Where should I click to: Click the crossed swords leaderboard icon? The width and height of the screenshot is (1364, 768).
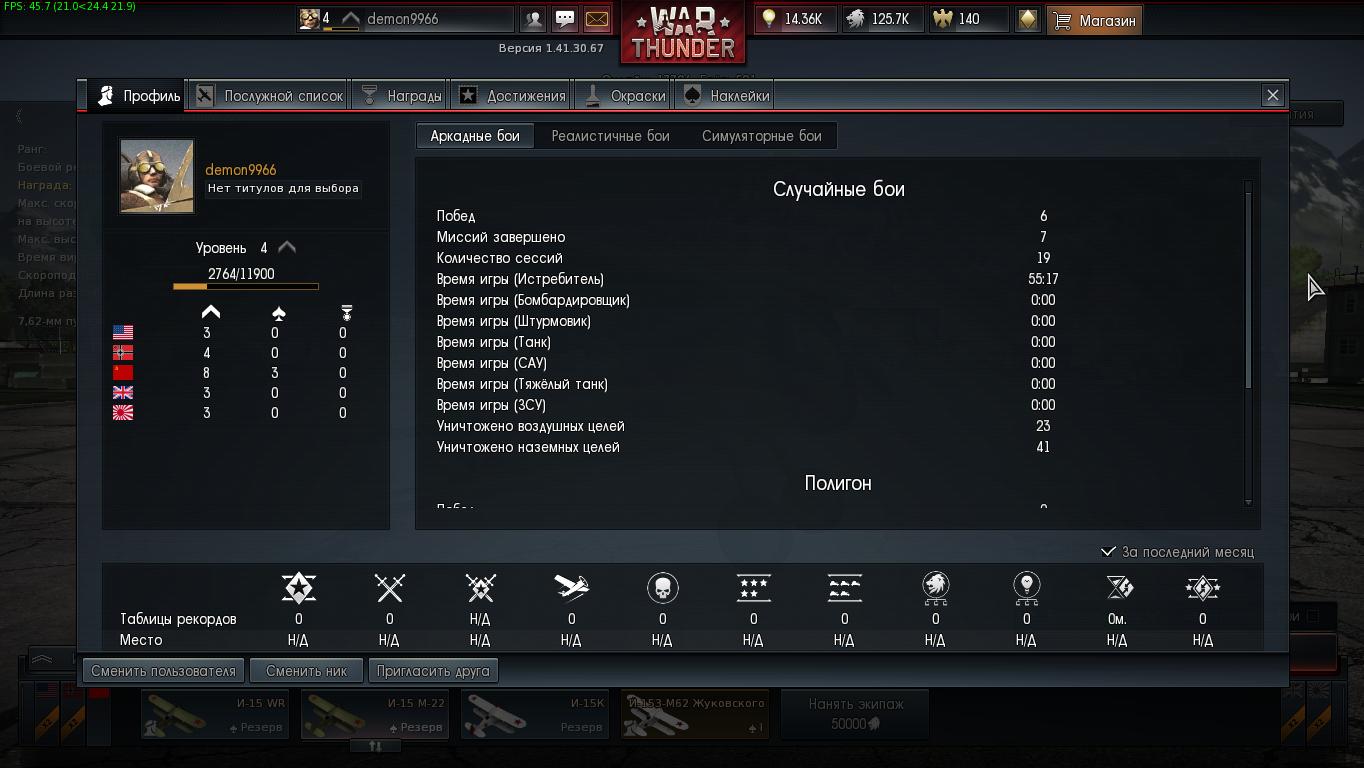click(389, 587)
